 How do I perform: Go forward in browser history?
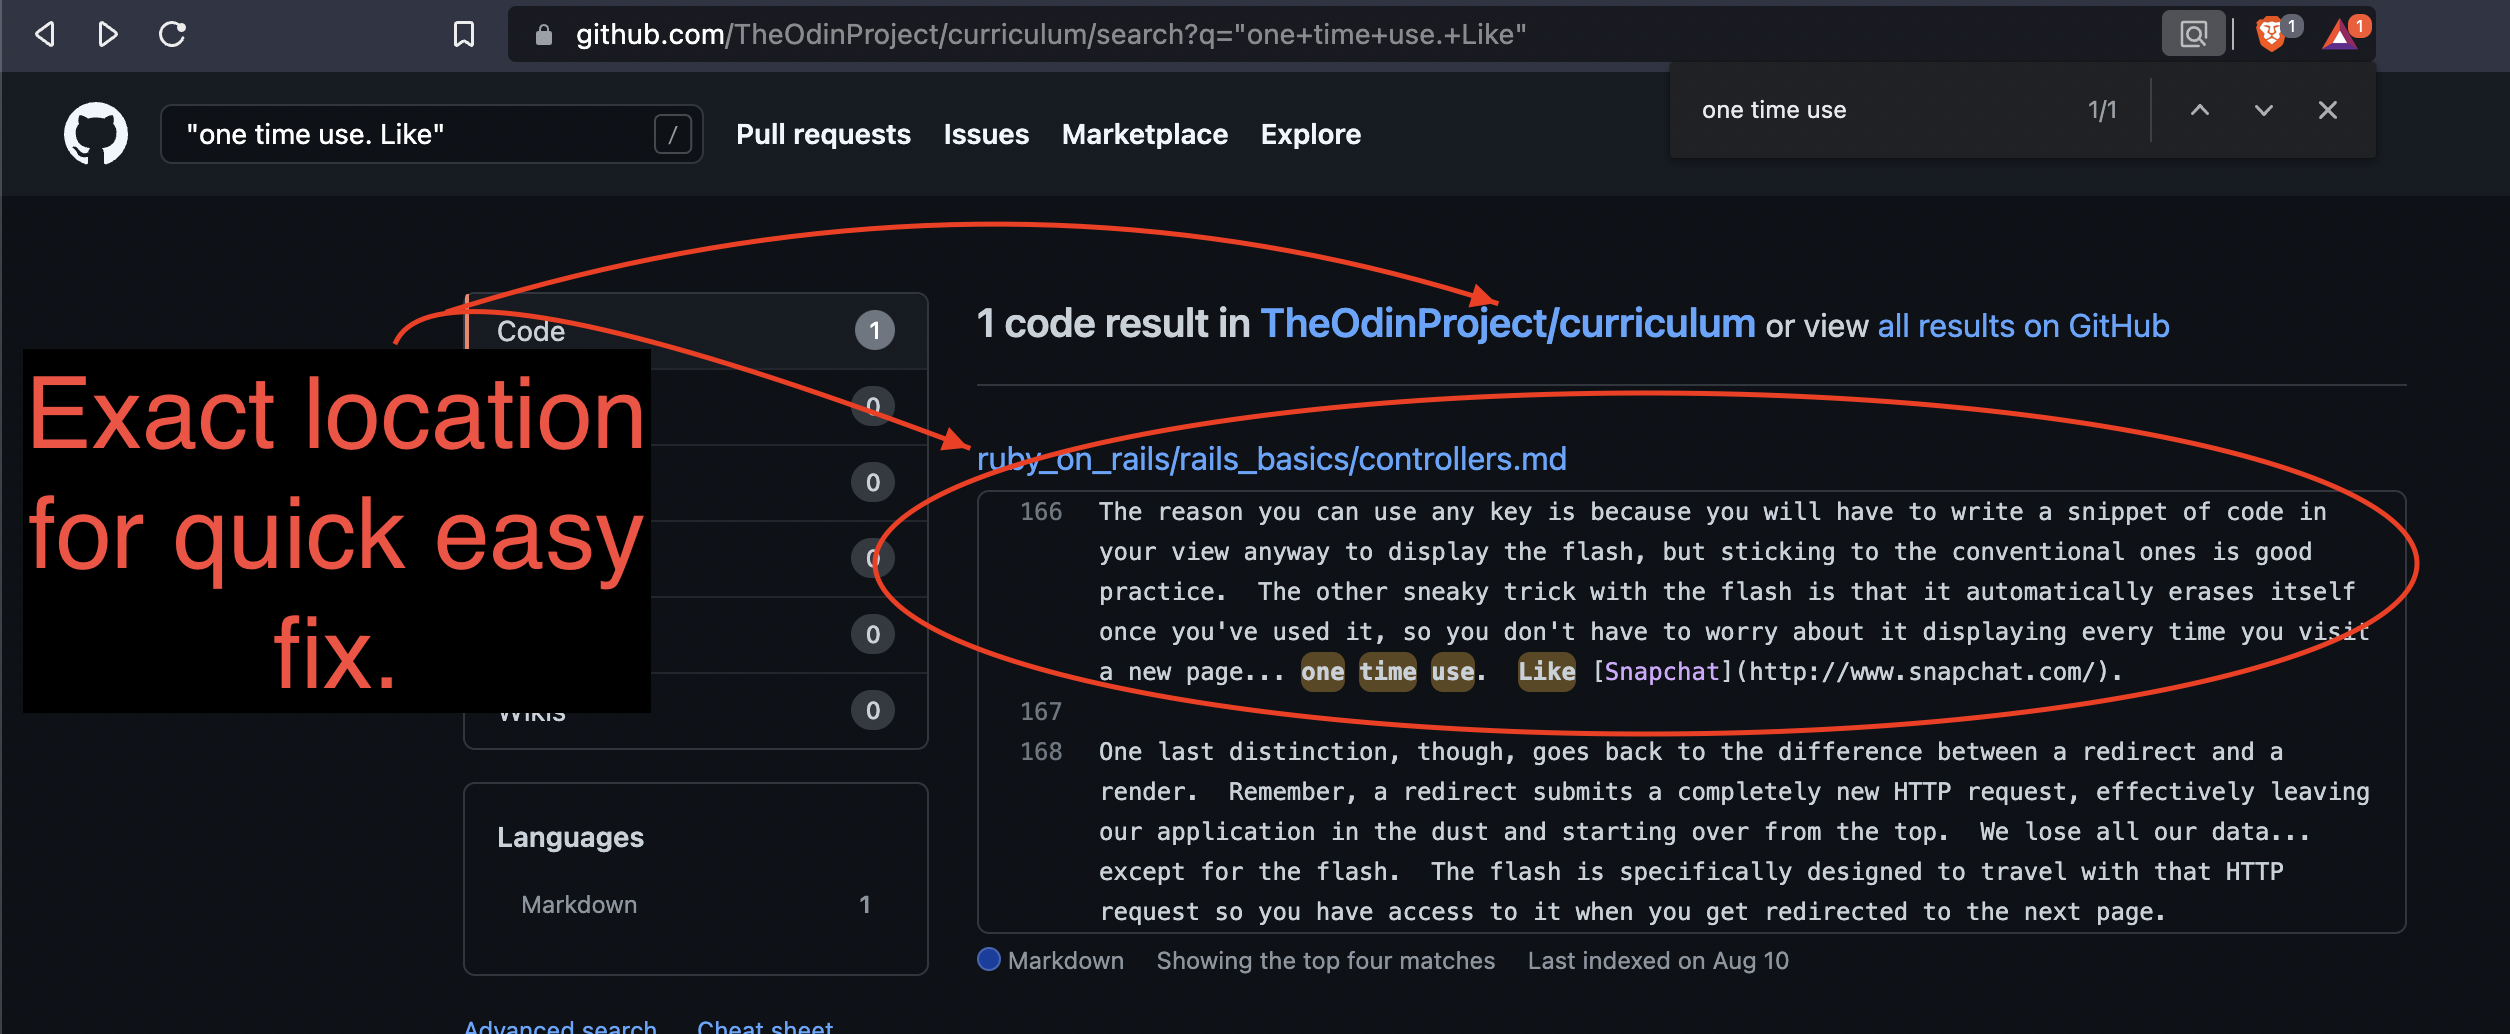[x=107, y=34]
